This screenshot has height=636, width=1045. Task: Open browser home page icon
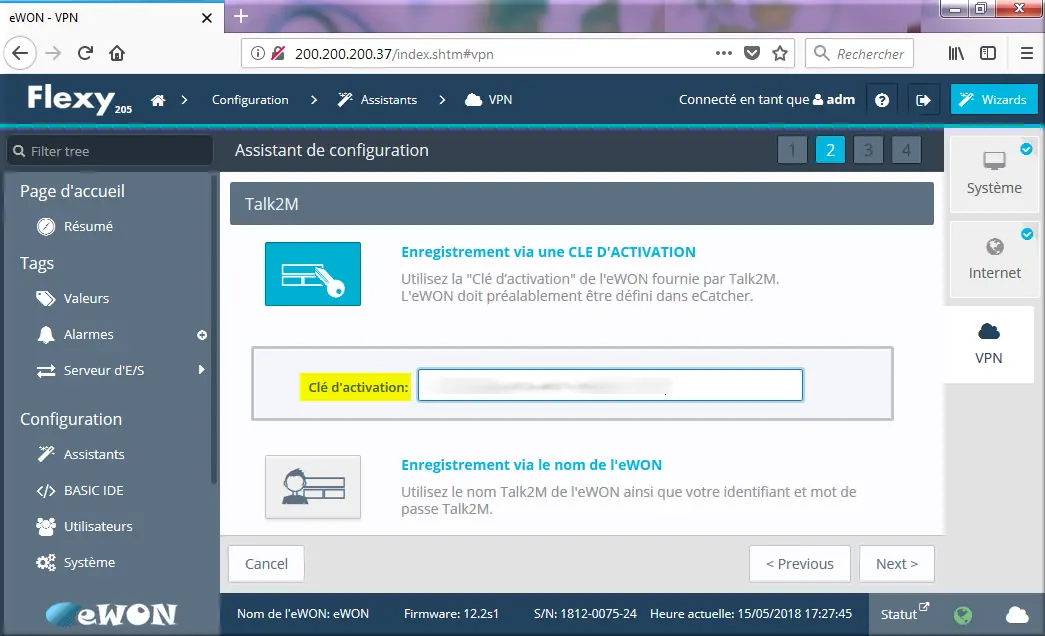click(117, 53)
